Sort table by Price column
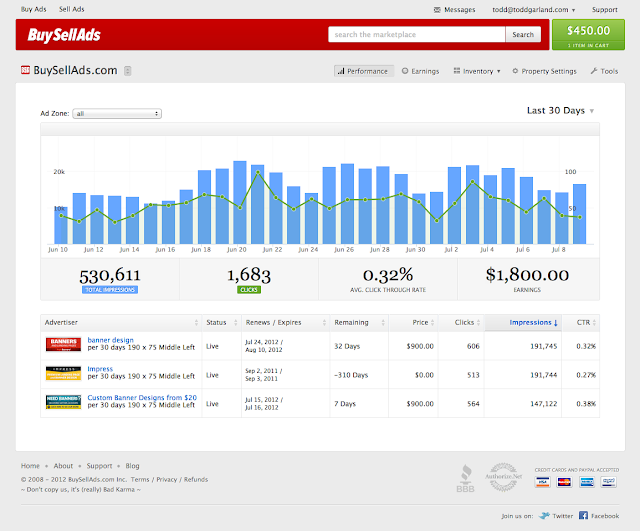Viewport: 640px width, 531px height. [413, 322]
